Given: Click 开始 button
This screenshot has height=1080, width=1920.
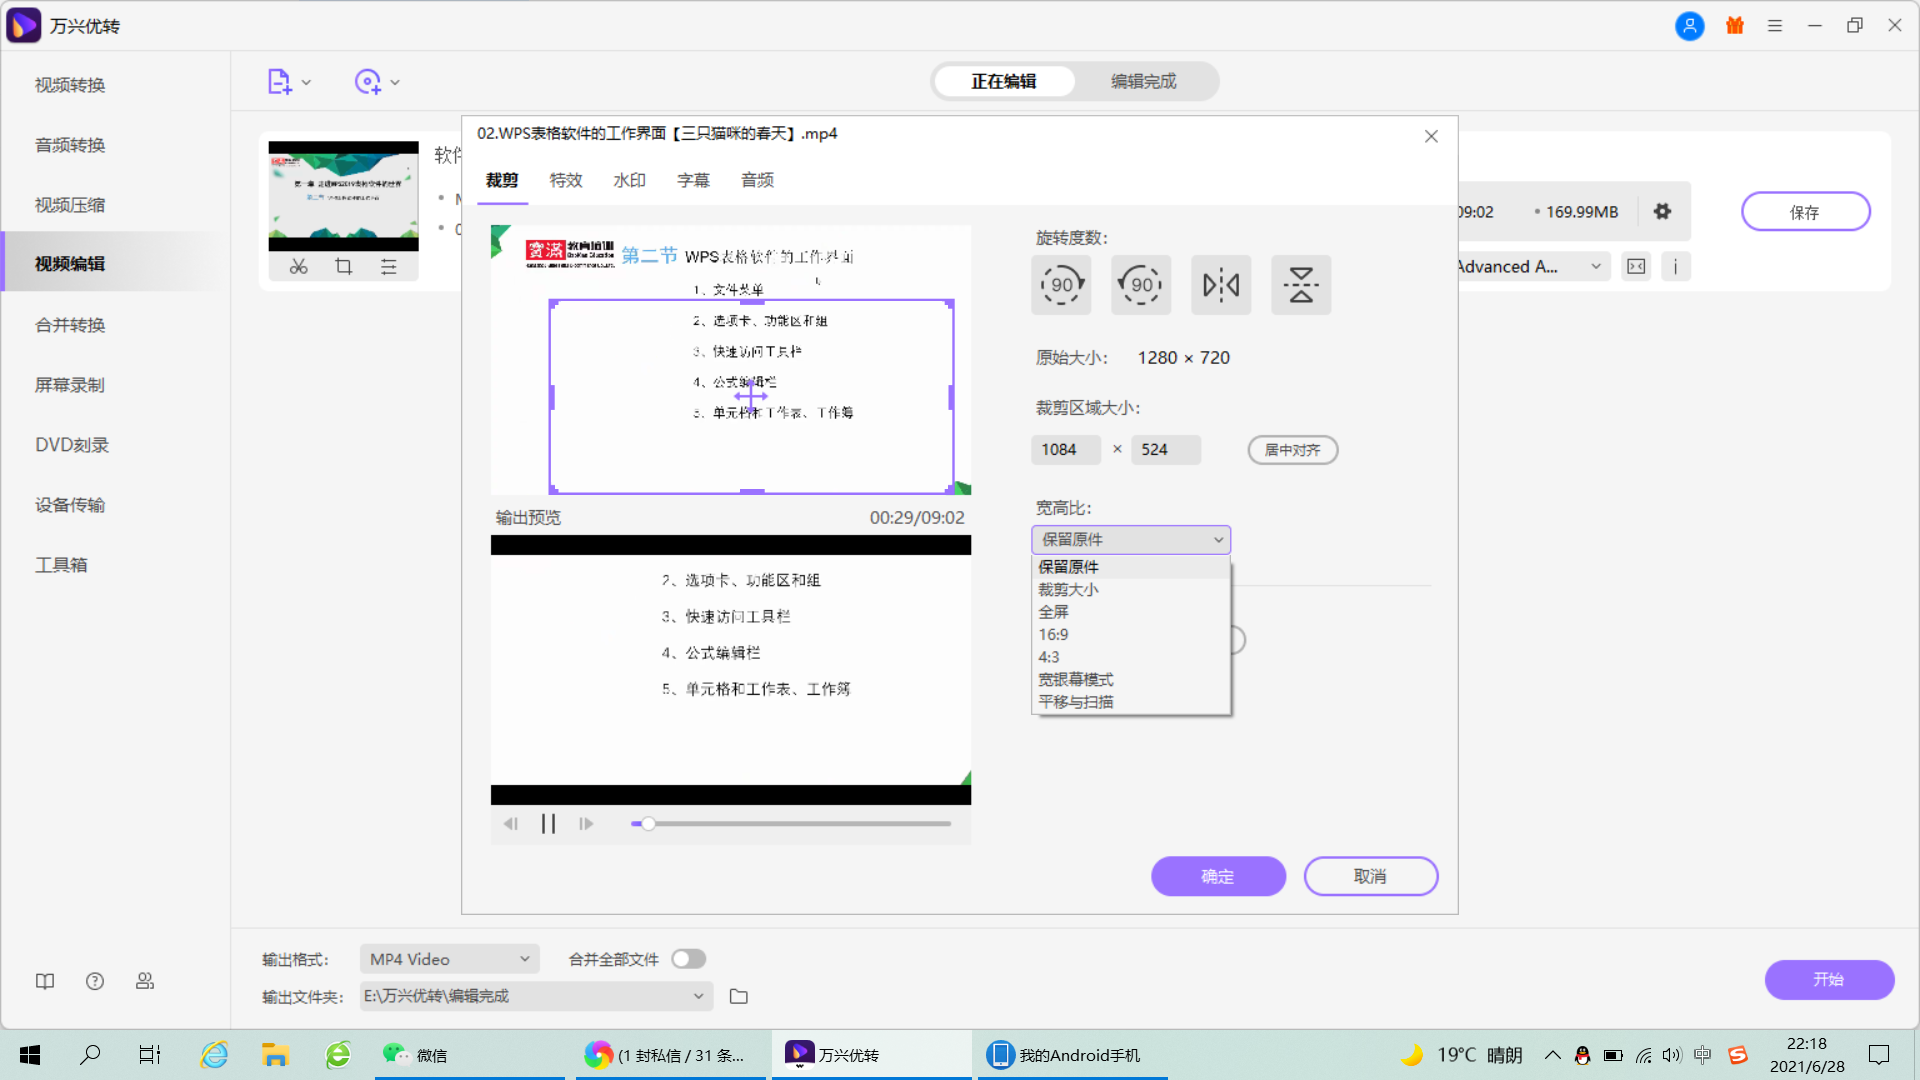Looking at the screenshot, I should 1829,979.
